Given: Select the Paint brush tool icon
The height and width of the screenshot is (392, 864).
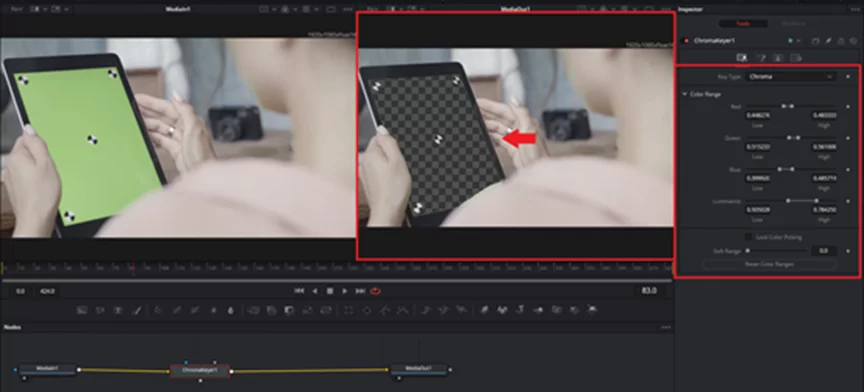Looking at the screenshot, I should click(137, 310).
